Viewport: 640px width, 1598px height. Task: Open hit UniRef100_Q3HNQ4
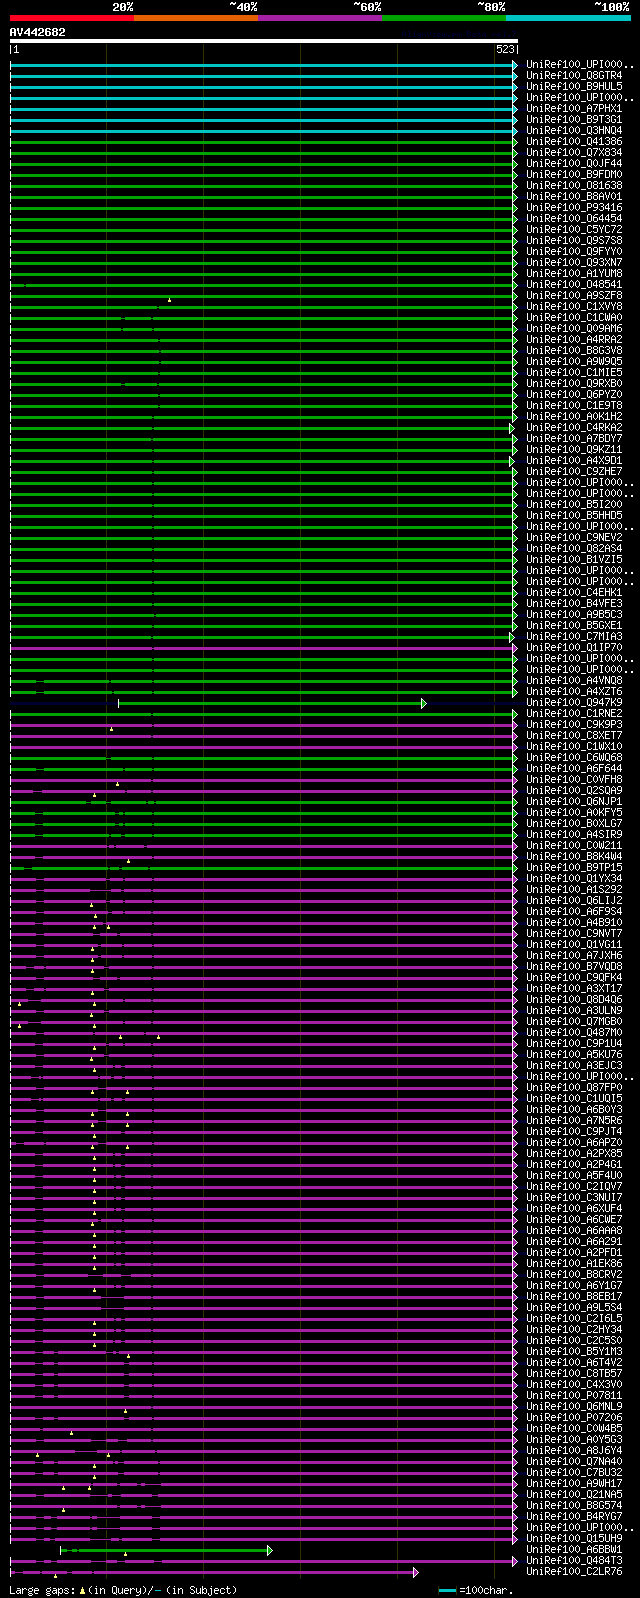coord(574,131)
